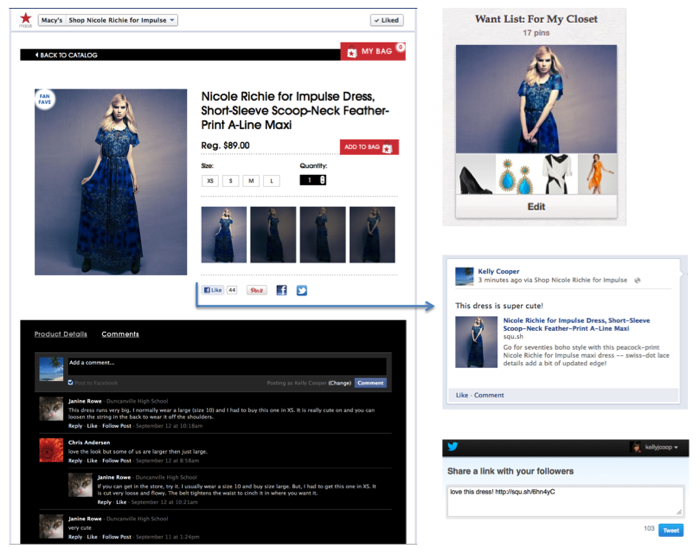This screenshot has width=700, height=556.
Task: Switch to Product Details tab
Action: coord(61,334)
